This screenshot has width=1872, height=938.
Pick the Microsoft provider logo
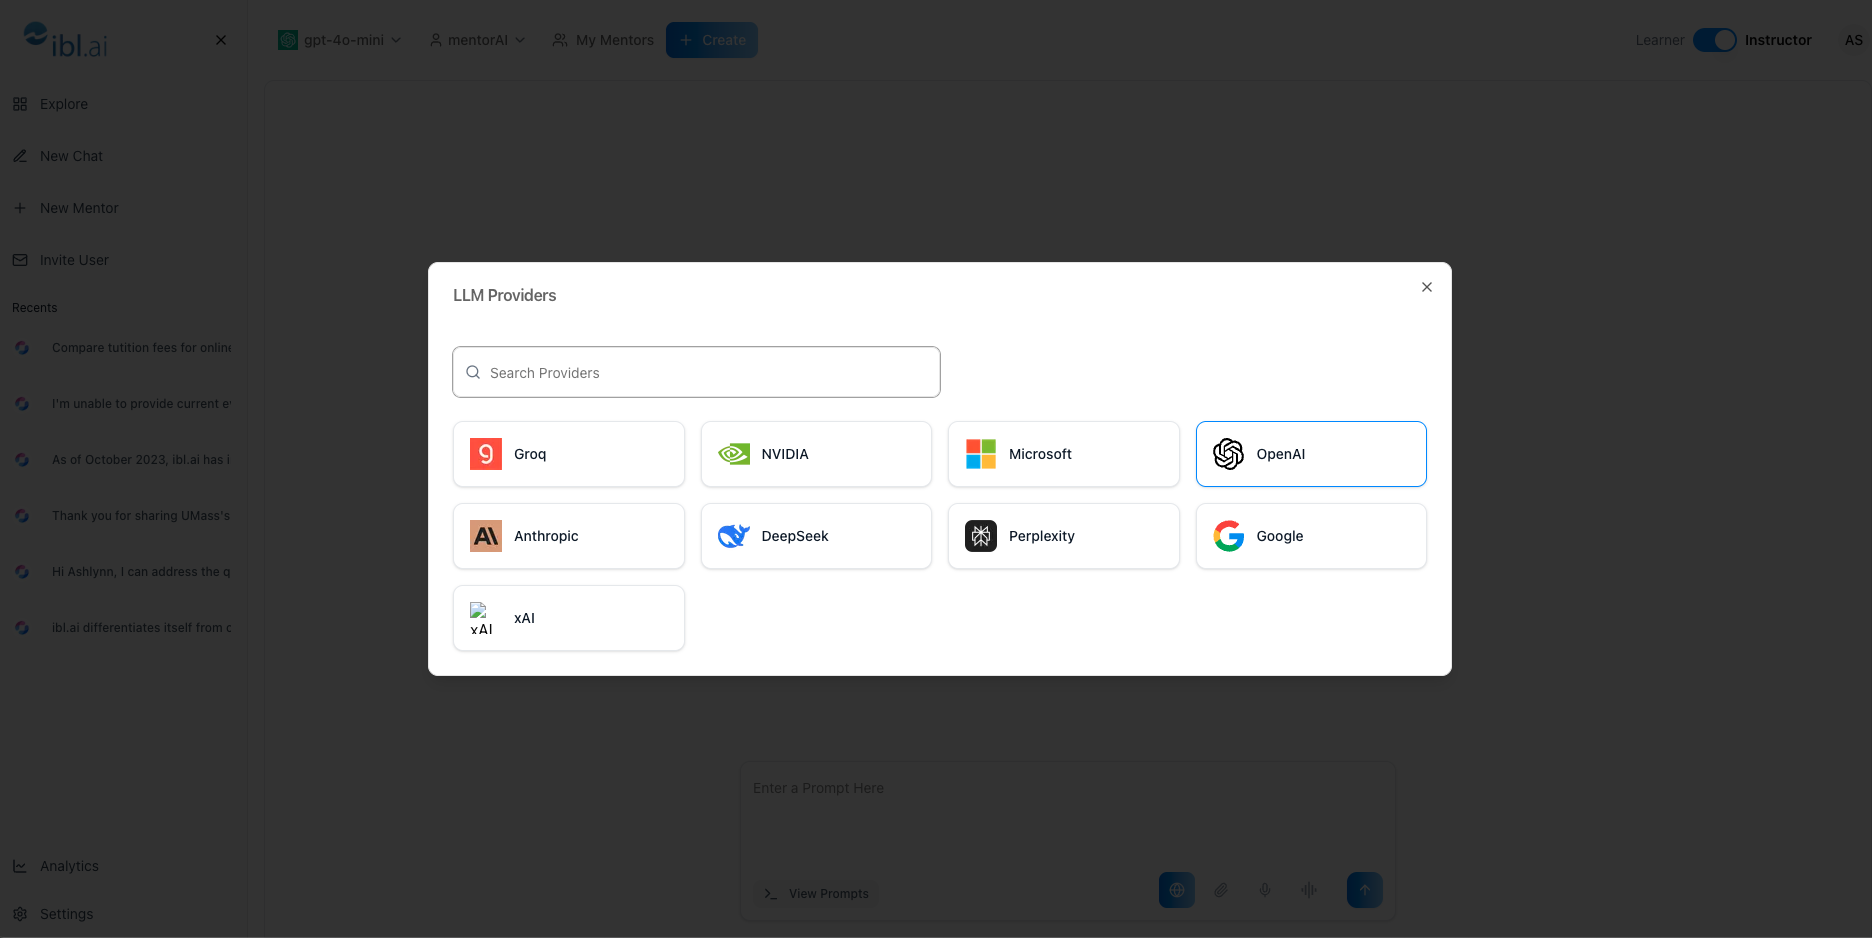pyautogui.click(x=981, y=454)
